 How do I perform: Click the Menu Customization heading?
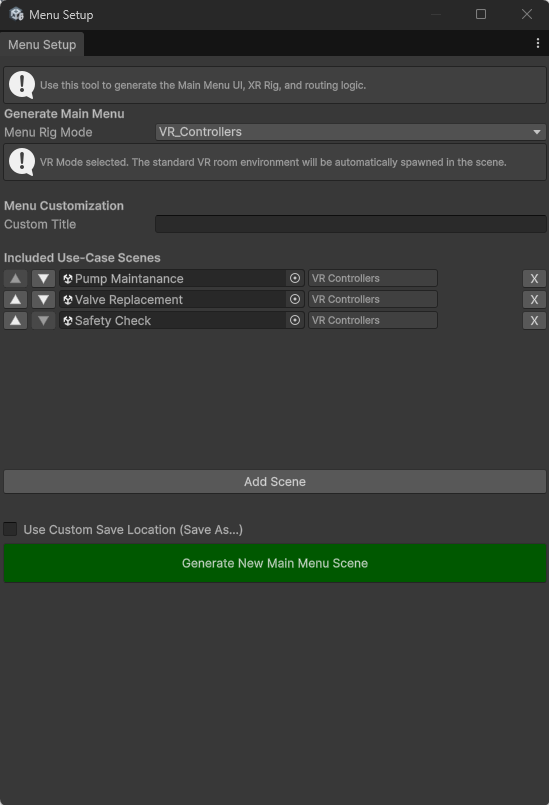click(64, 206)
